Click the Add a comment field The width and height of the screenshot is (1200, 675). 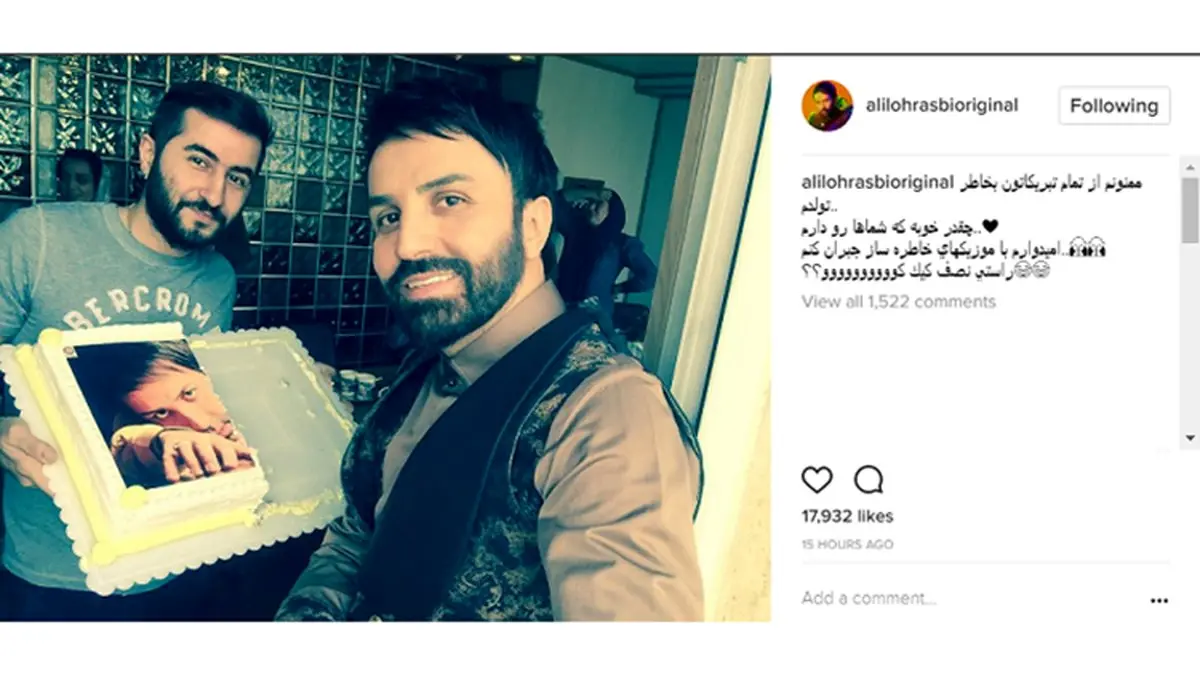960,599
